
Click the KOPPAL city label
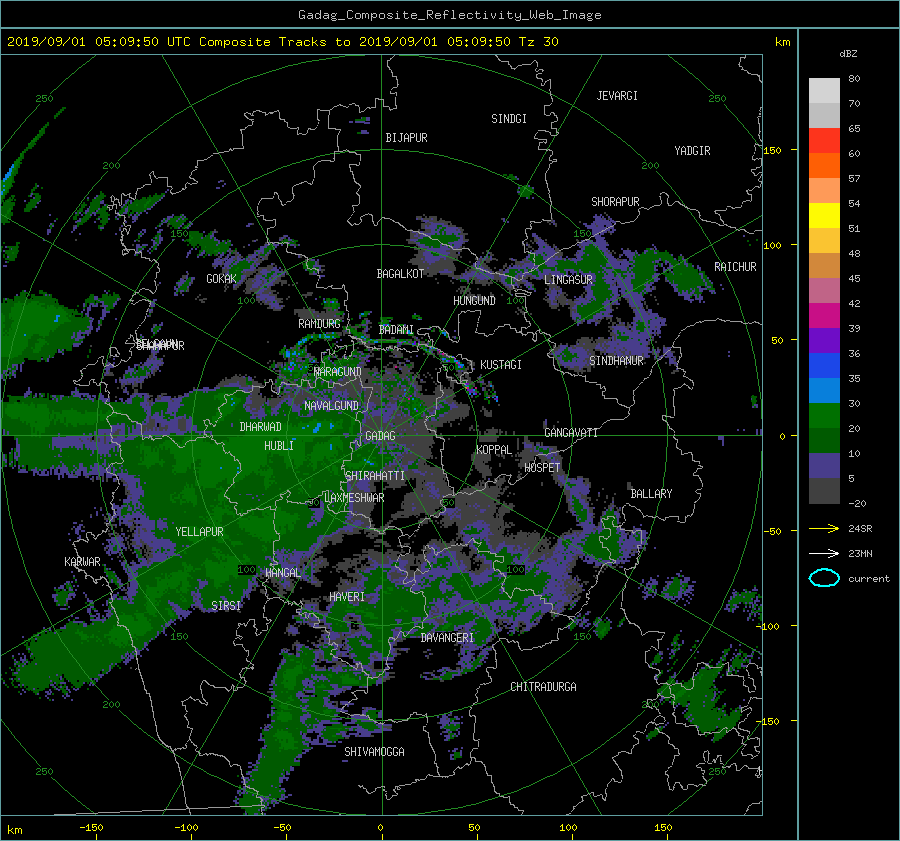coord(494,450)
